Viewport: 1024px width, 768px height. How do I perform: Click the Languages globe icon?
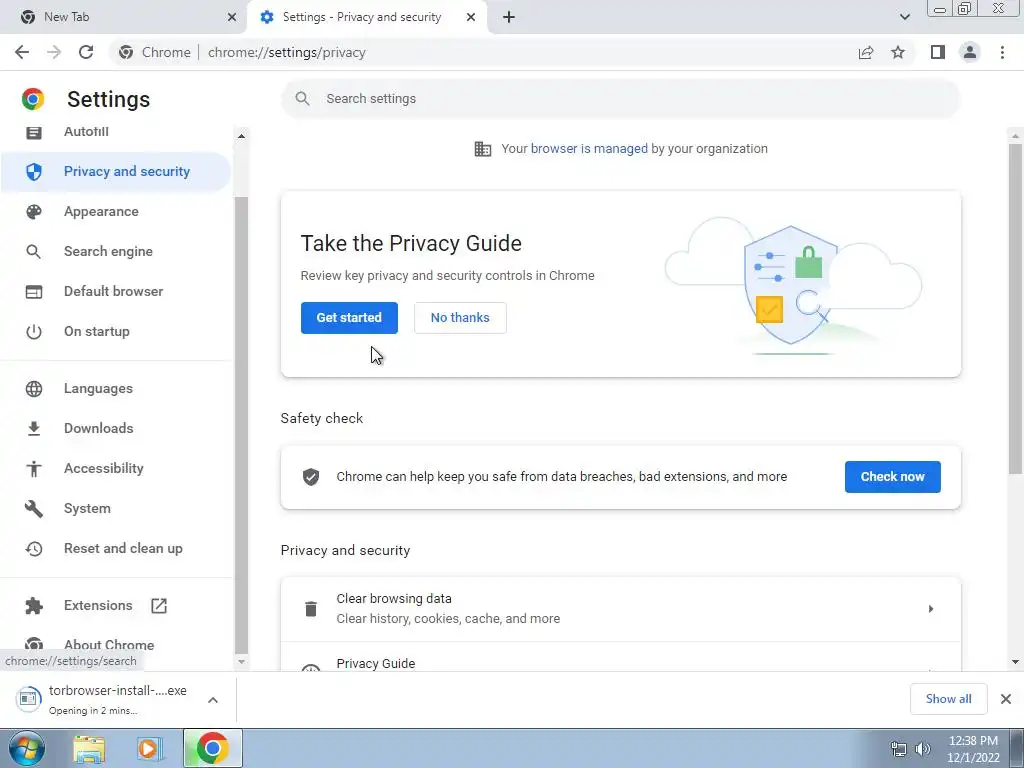click(x=33, y=389)
